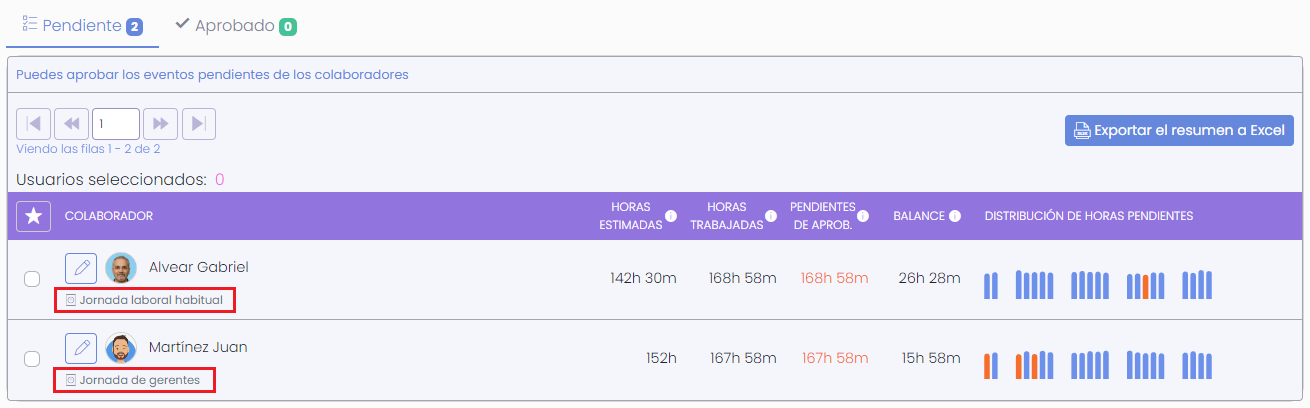Show info icon for Pendientes de Aprob.

pos(862,216)
